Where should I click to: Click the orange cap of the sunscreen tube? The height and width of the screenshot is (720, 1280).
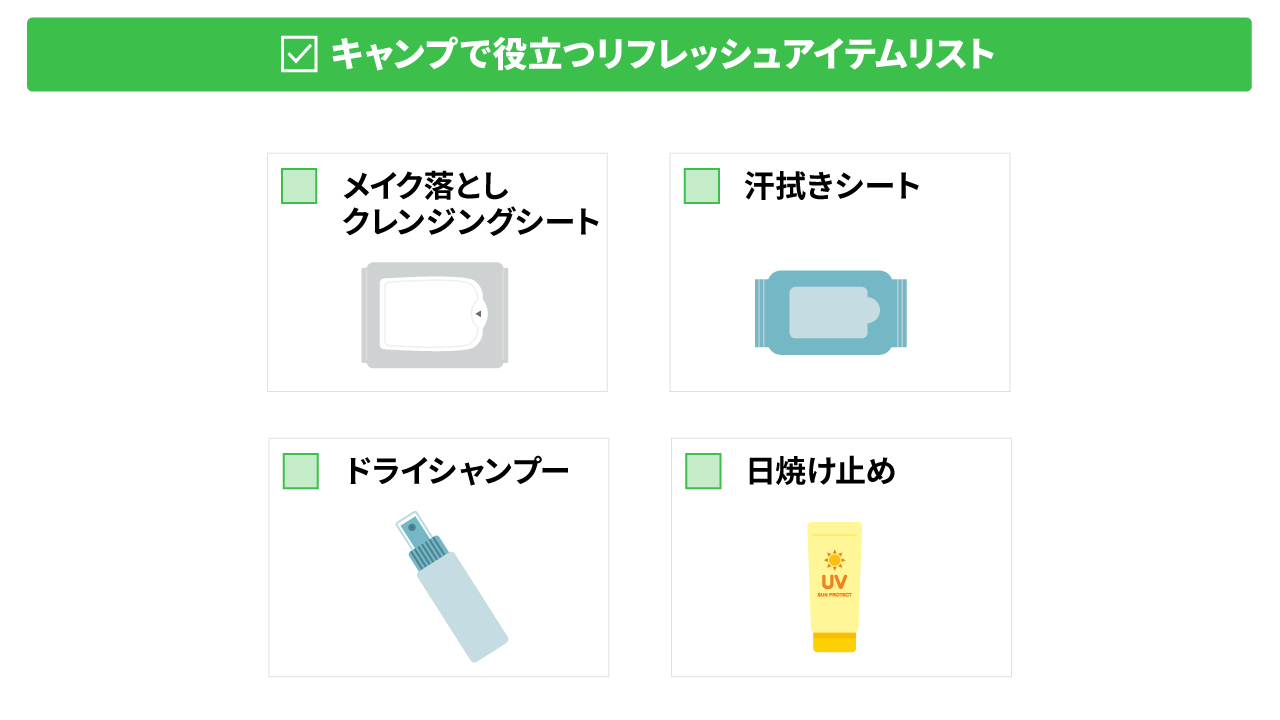[x=835, y=642]
